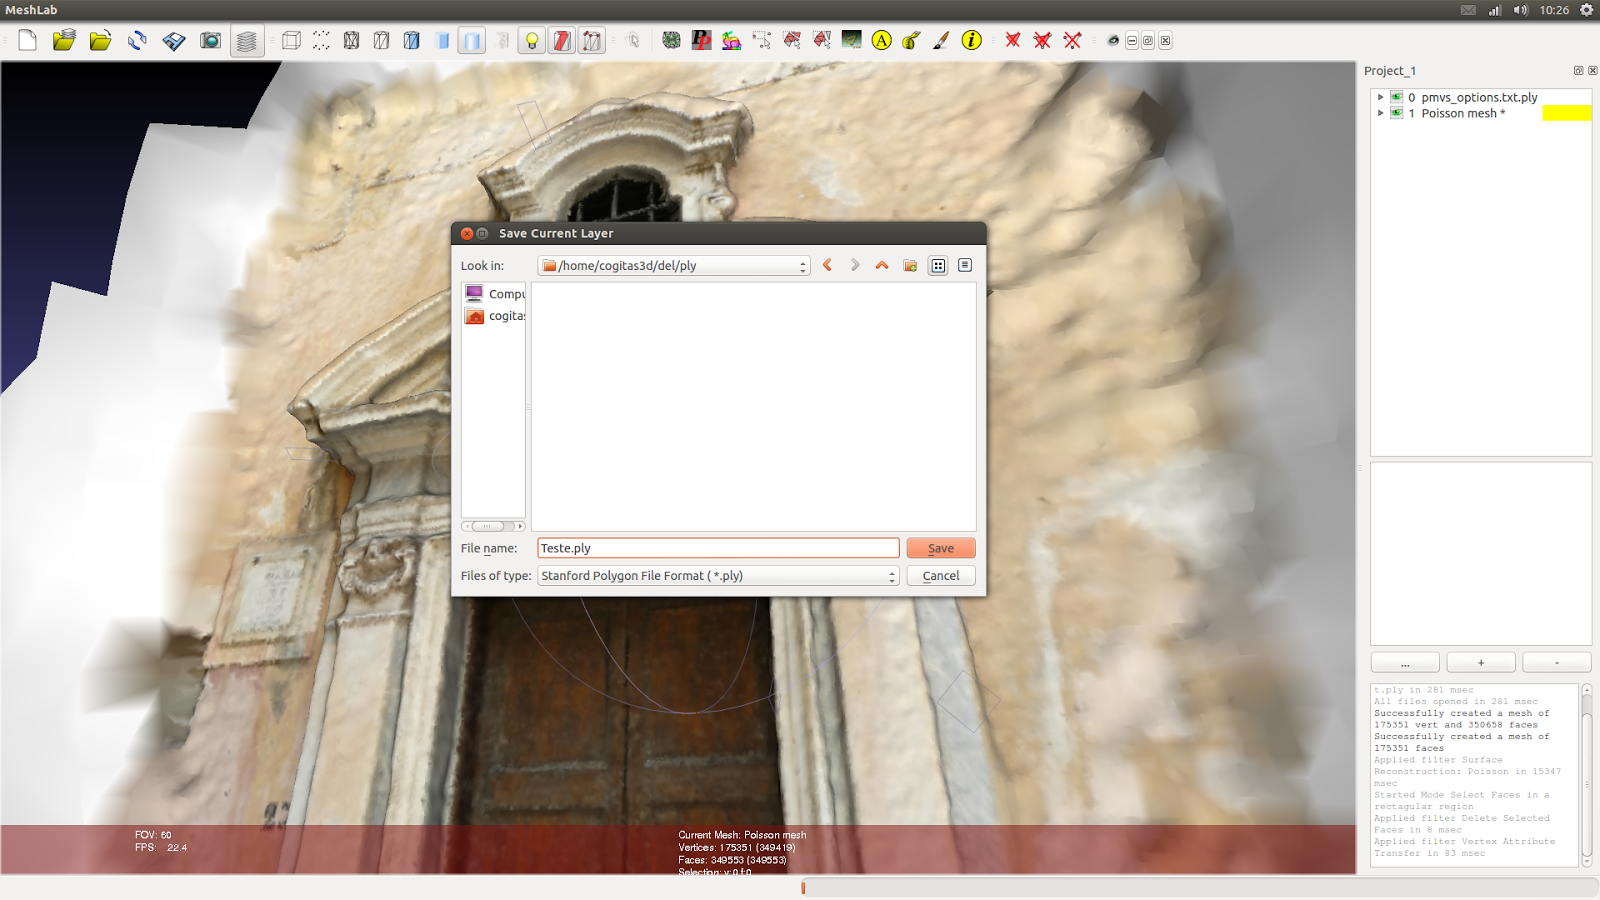
Task: Open Computer in dialog sidebar
Action: (494, 294)
